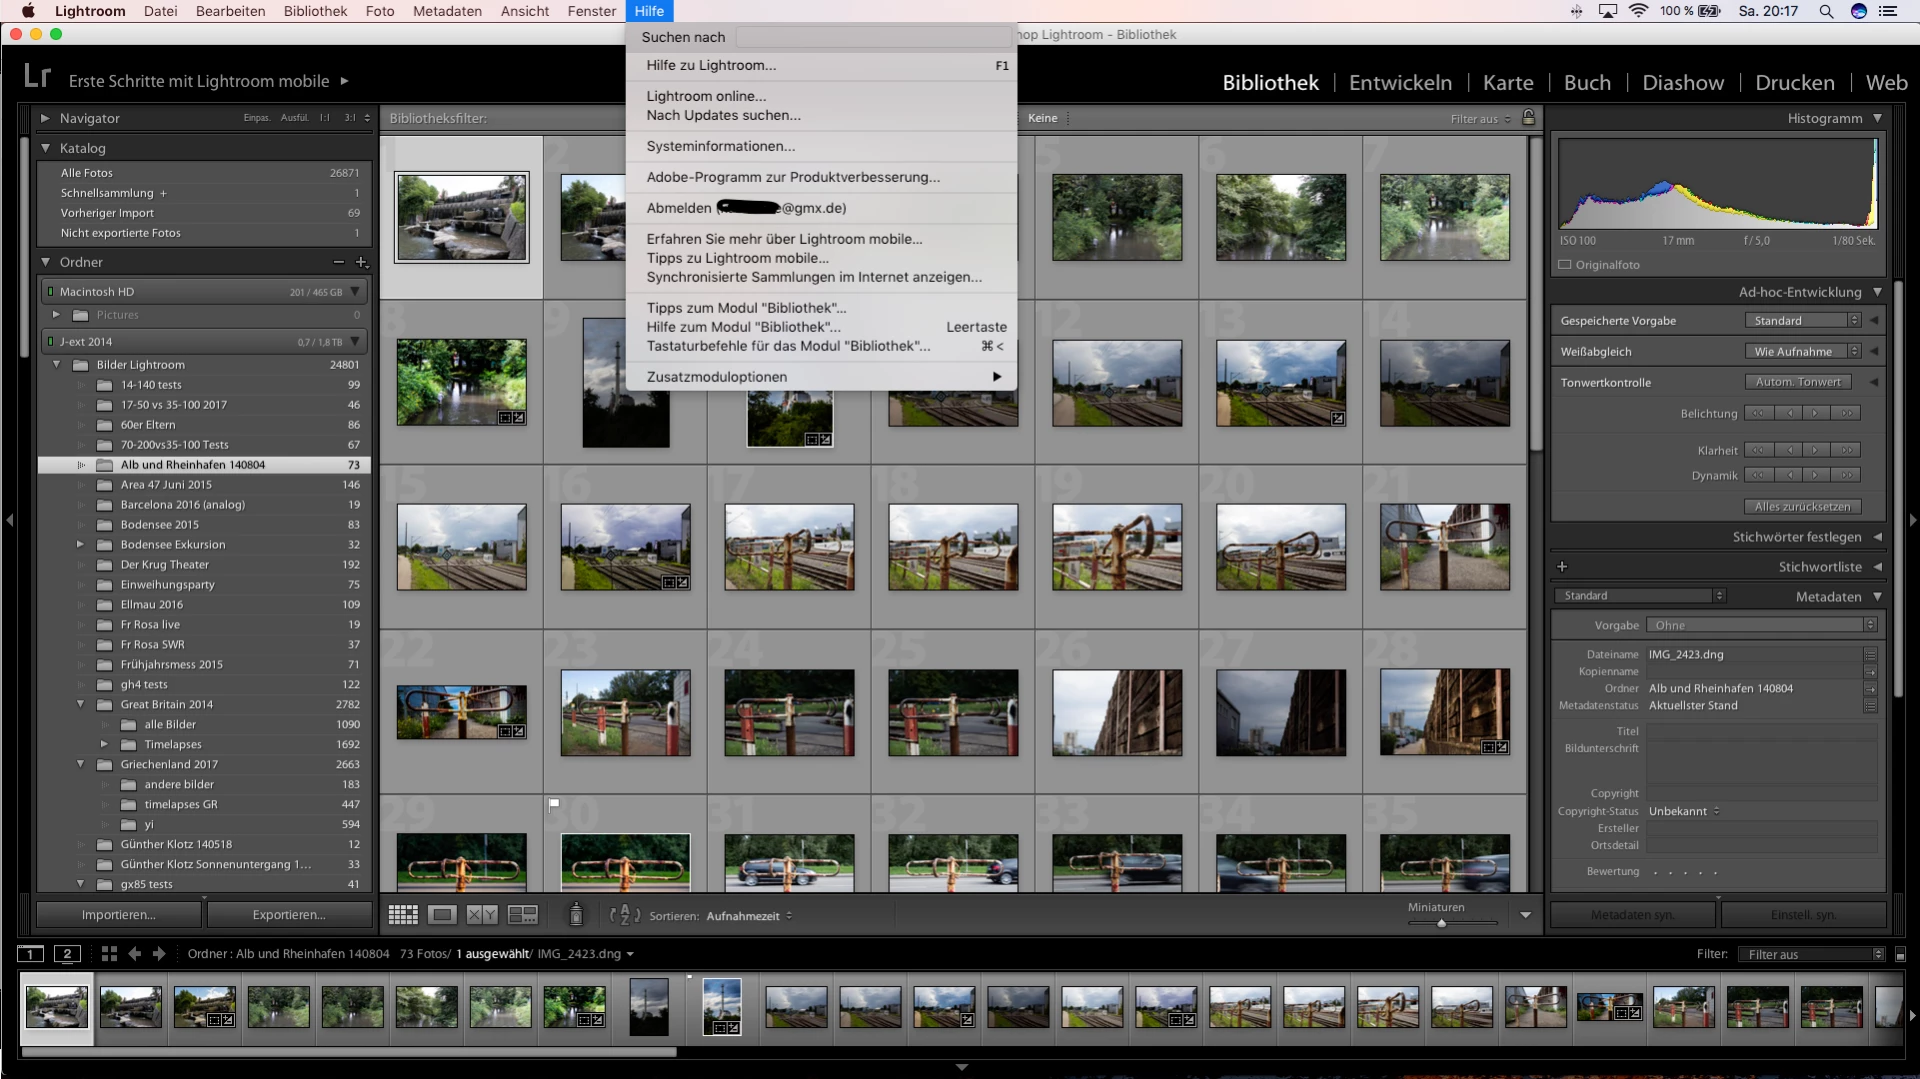Image resolution: width=1920 pixels, height=1079 pixels.
Task: Click the AirPlay display icon in the menu bar
Action: (x=1608, y=11)
